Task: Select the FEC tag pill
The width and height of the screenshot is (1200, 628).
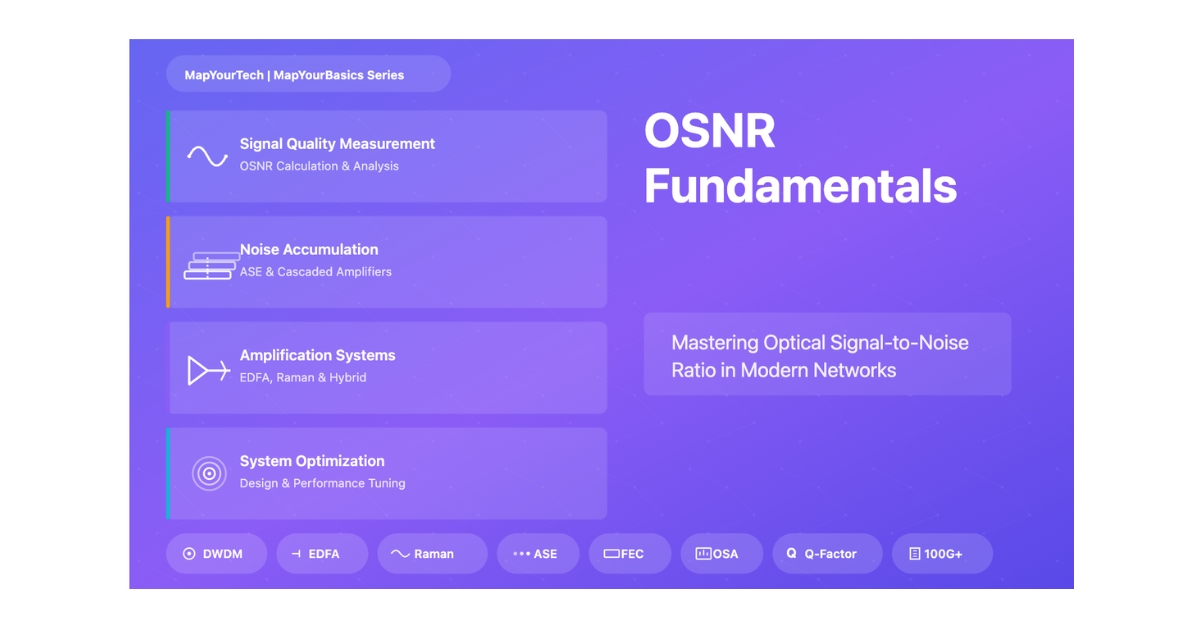Action: tap(629, 554)
